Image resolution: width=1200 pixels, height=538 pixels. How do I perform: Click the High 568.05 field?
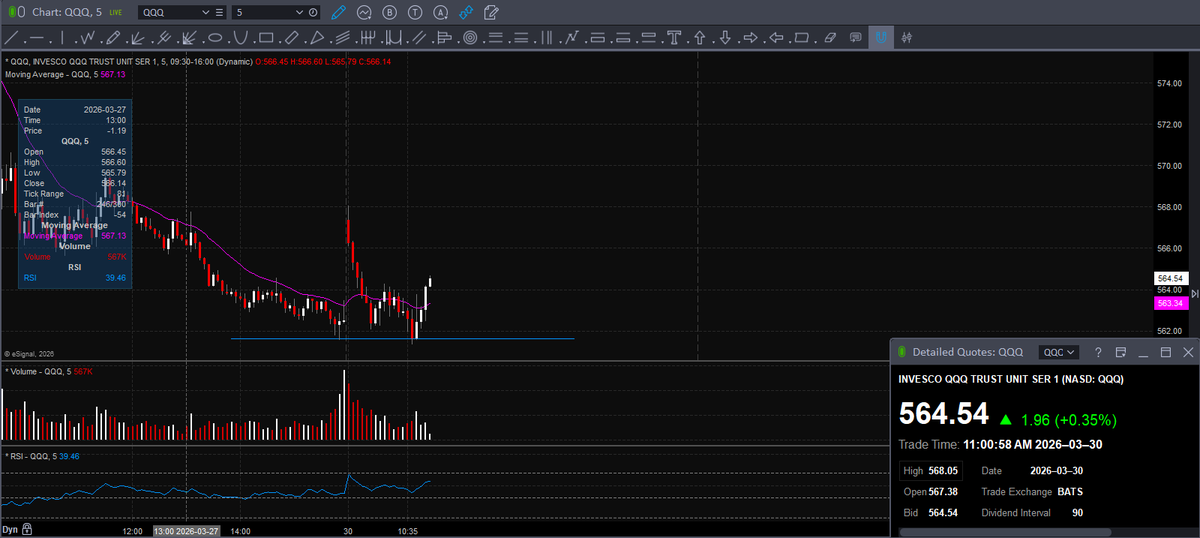(930, 470)
